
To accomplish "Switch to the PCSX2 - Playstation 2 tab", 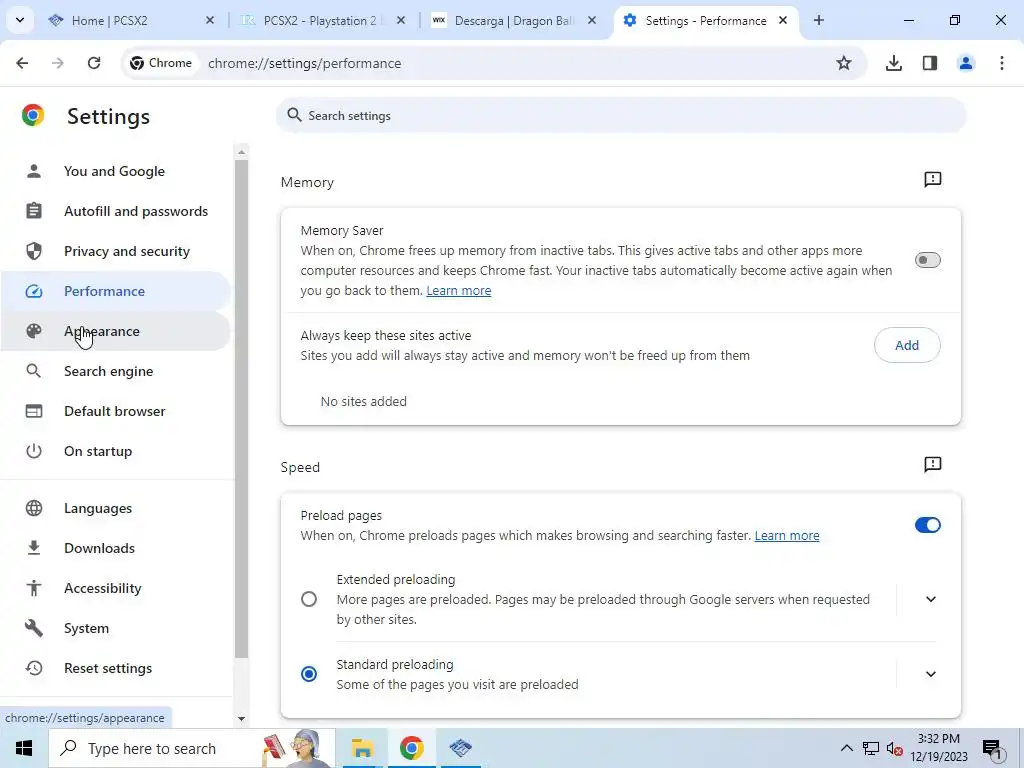I will (322, 20).
